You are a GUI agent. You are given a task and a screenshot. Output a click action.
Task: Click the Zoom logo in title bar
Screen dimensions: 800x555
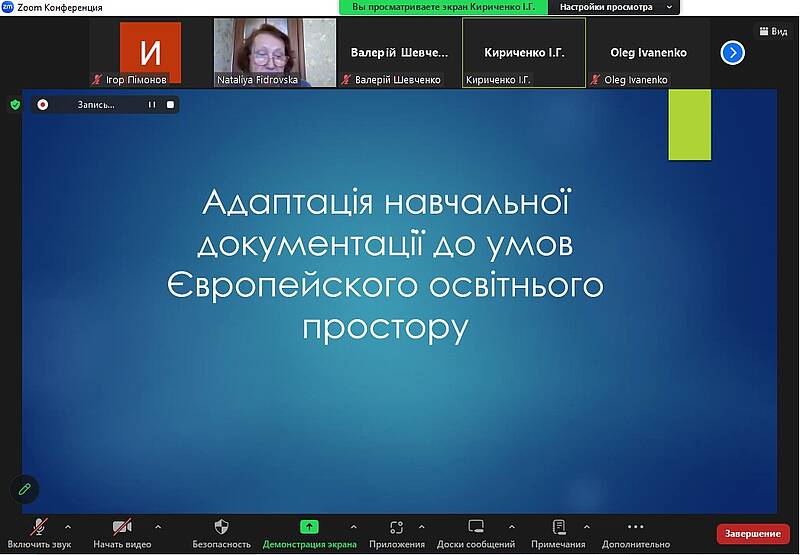[8, 7]
